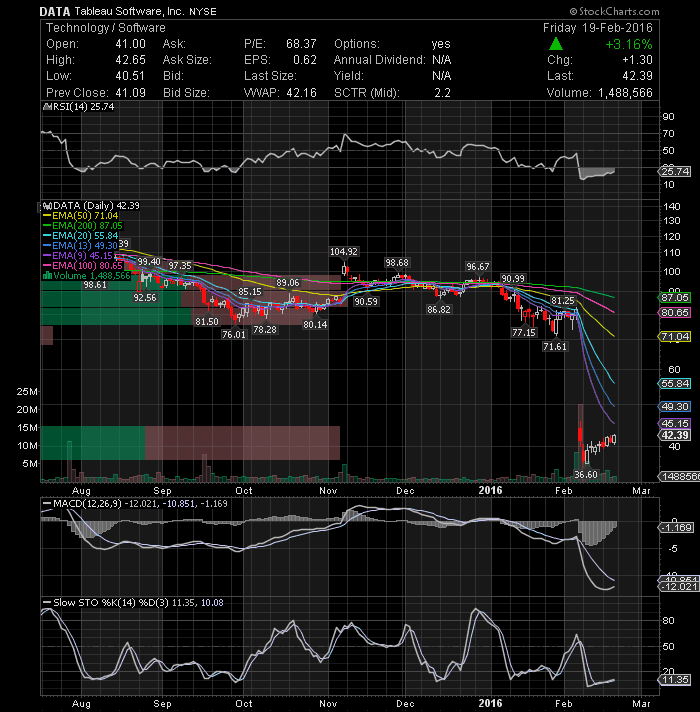Click the 98.61 price annotation
The image size is (700, 712).
point(95,285)
